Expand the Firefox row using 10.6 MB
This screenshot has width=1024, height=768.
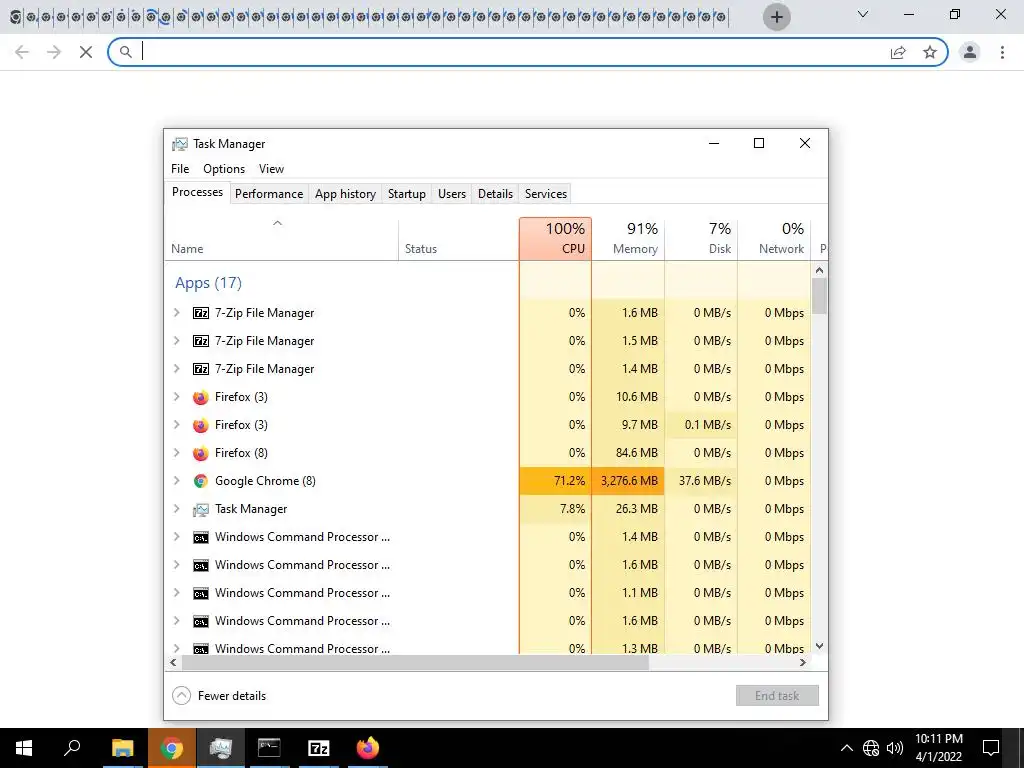(x=176, y=396)
